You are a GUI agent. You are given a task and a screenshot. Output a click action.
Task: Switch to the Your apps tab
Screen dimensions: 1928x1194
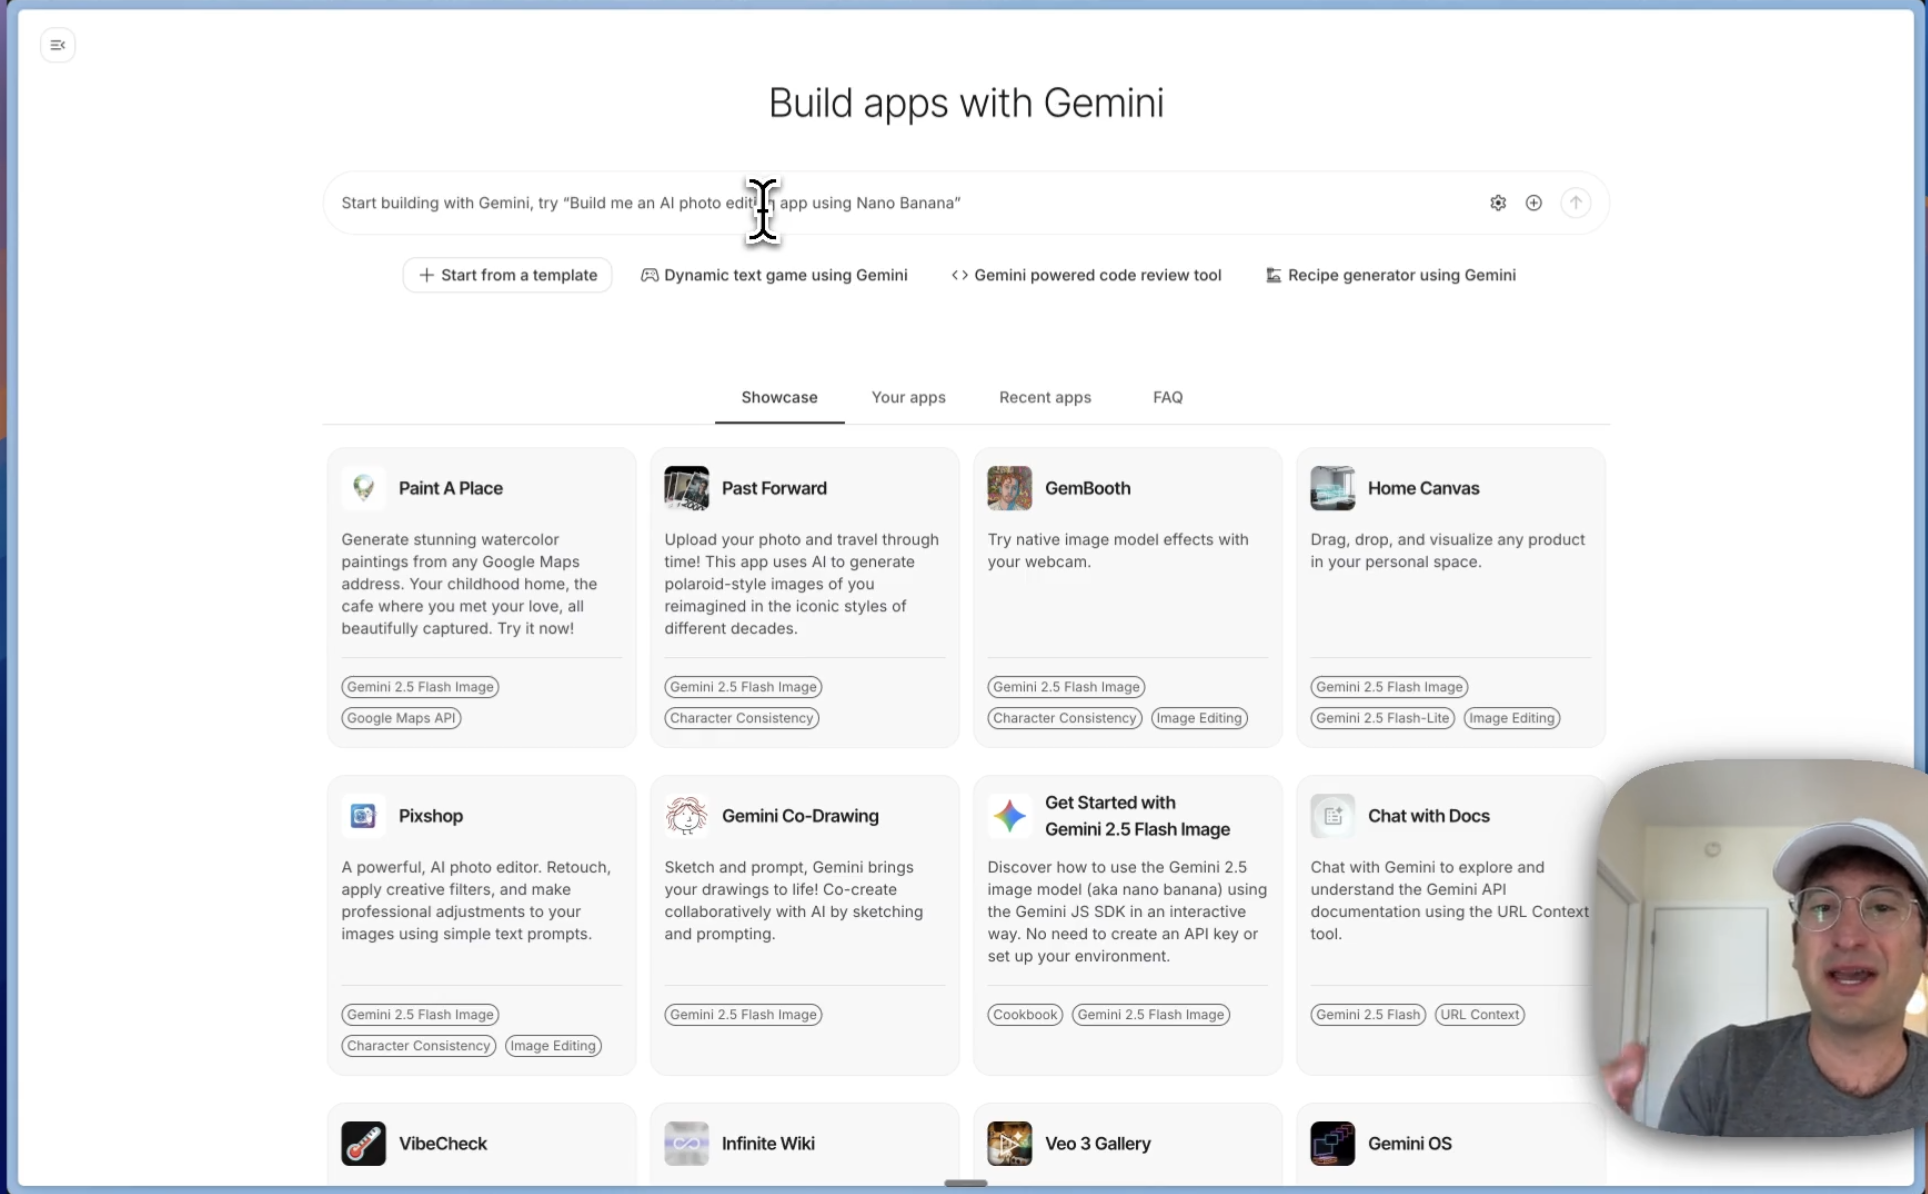tap(908, 397)
